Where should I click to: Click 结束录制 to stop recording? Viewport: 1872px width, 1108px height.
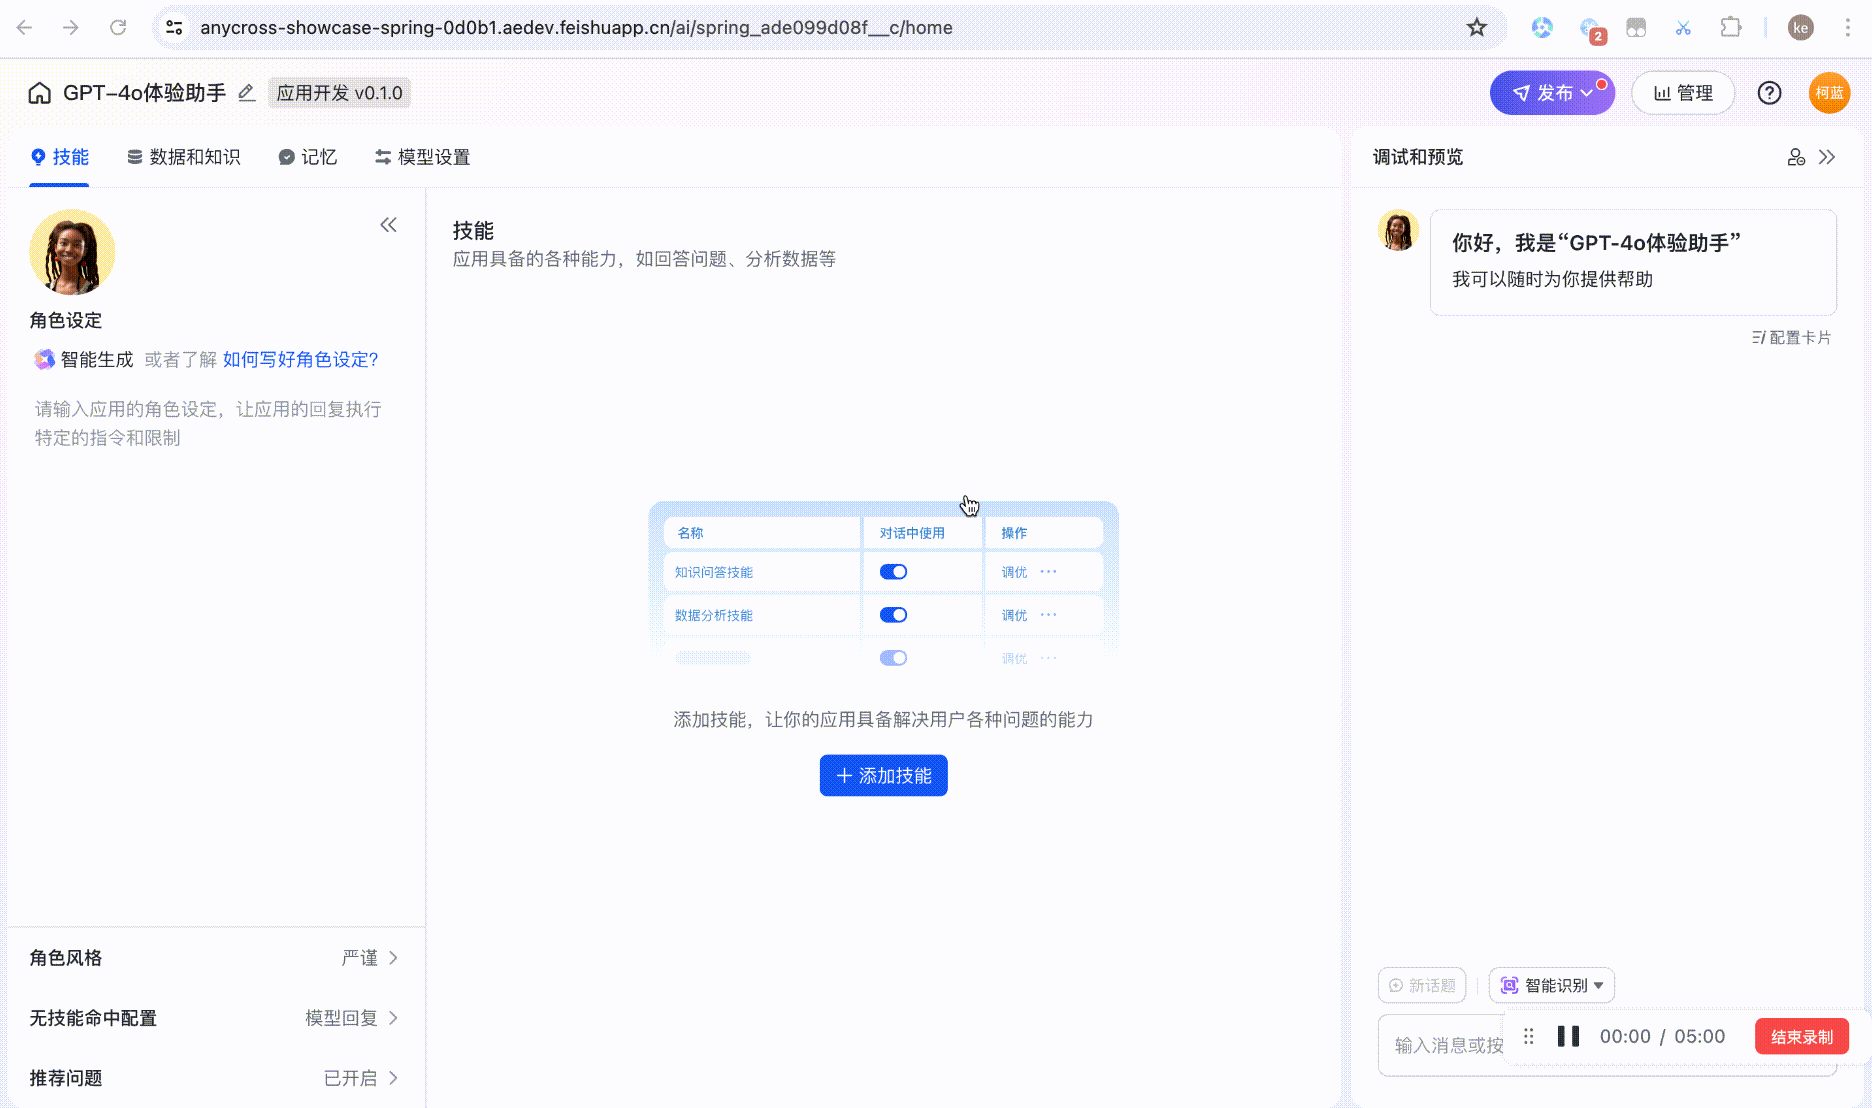coord(1802,1037)
